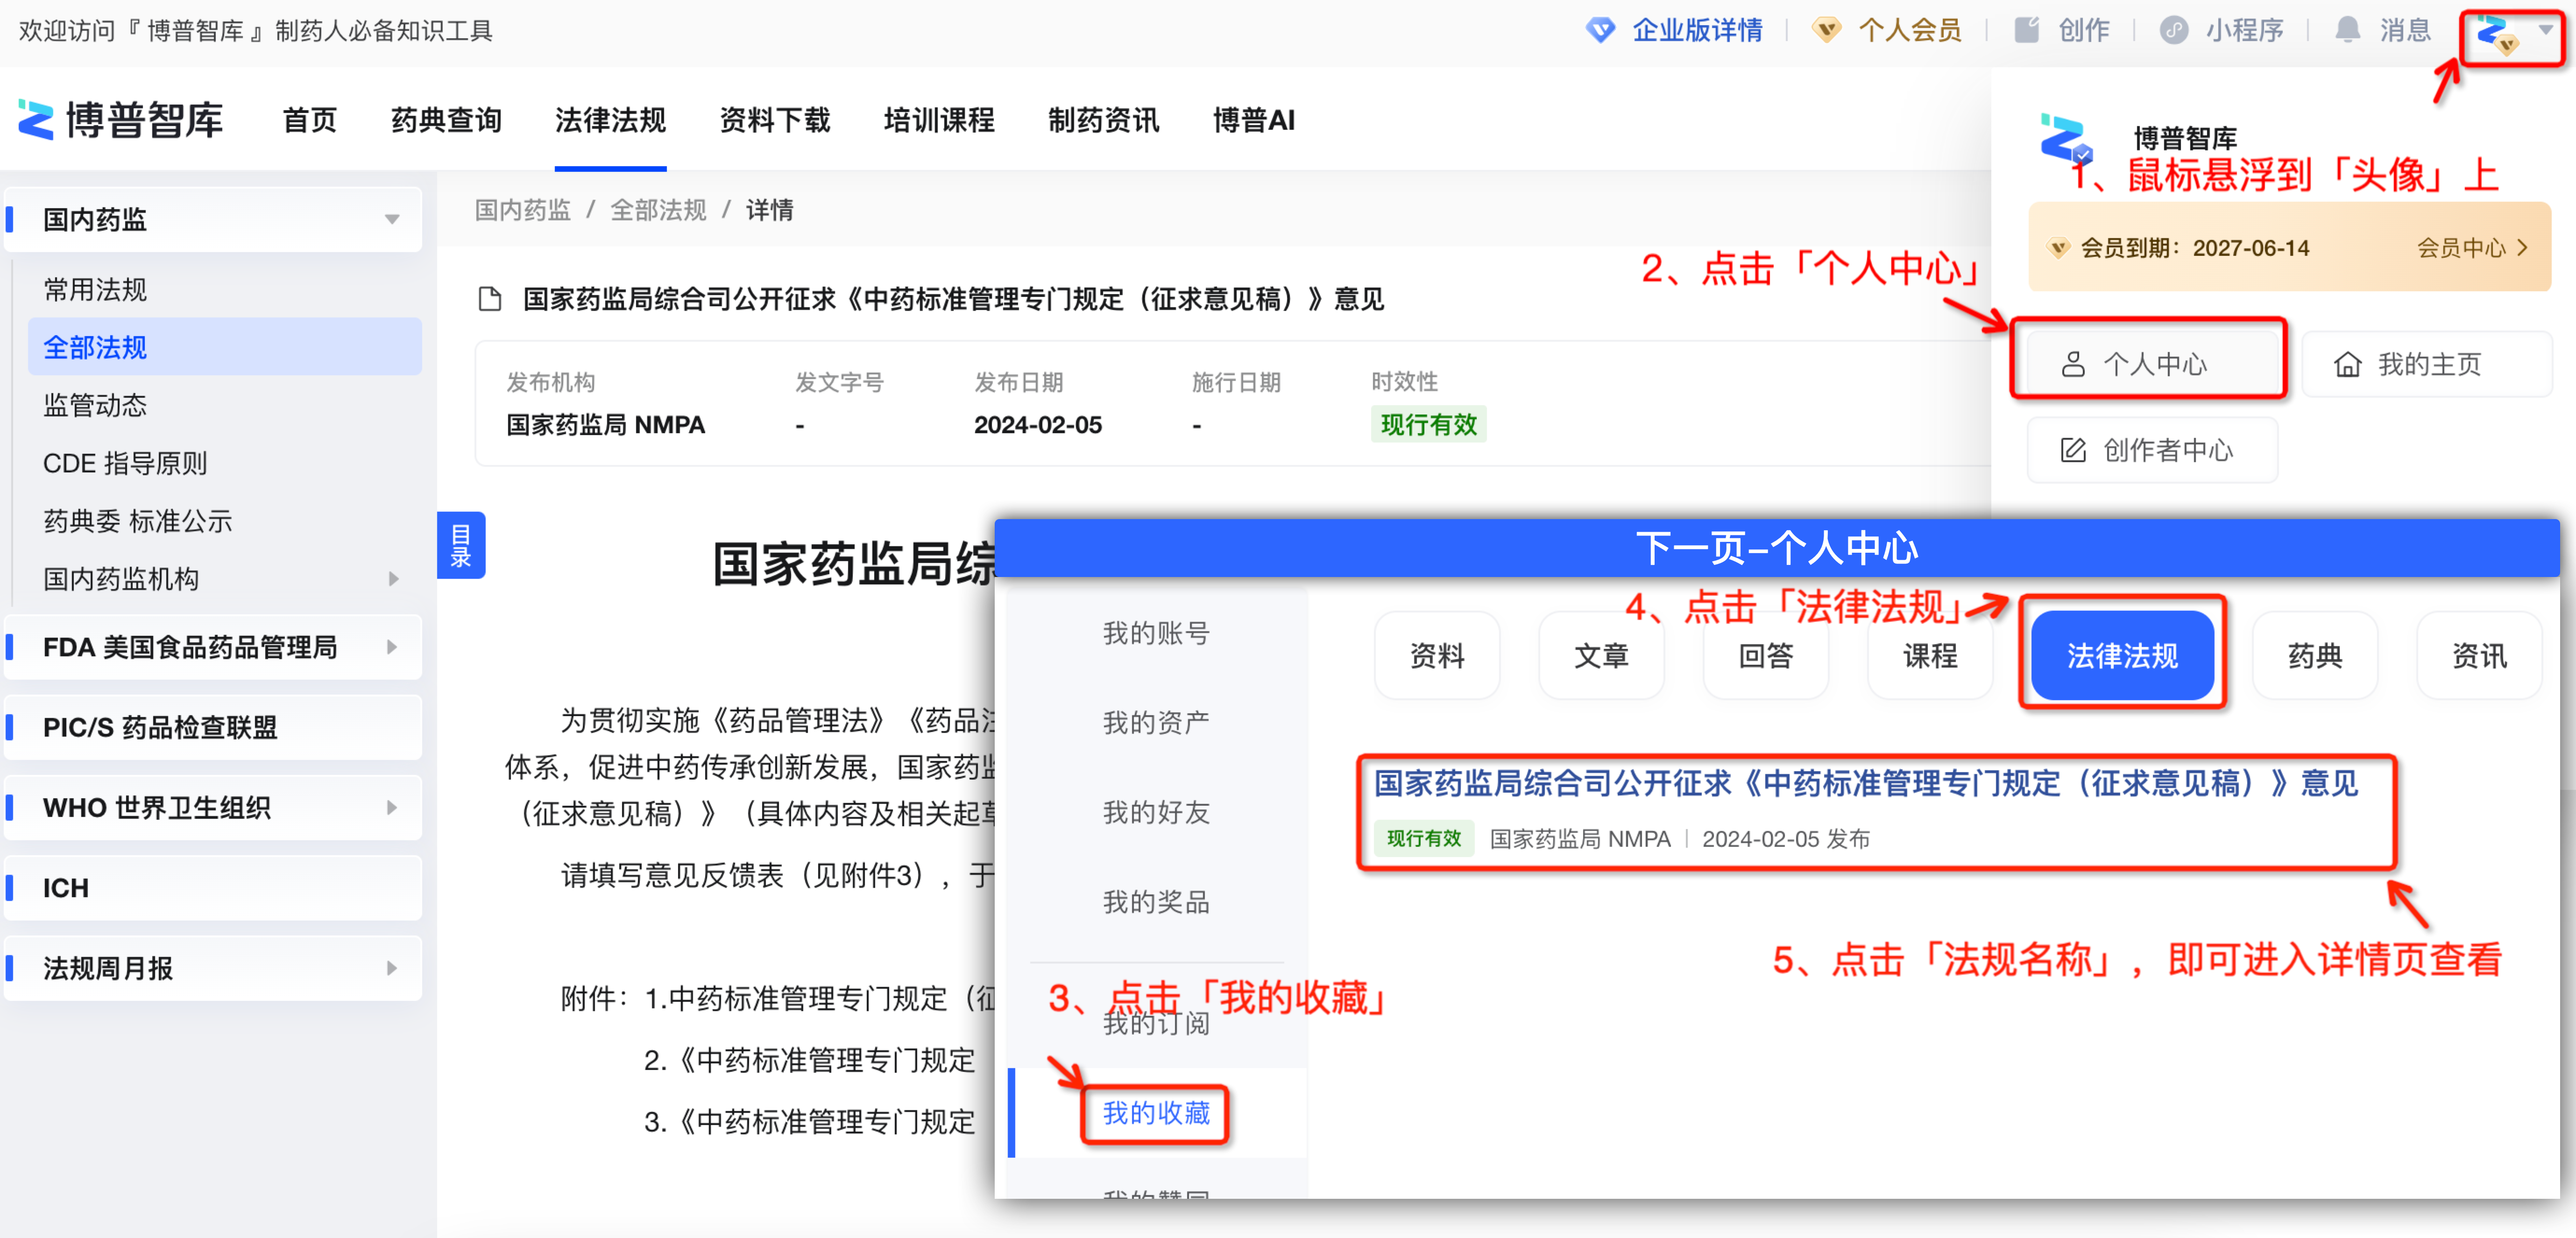Select 全部法规 in the sidebar
Screen dimensions: 2576x1238
[224, 347]
